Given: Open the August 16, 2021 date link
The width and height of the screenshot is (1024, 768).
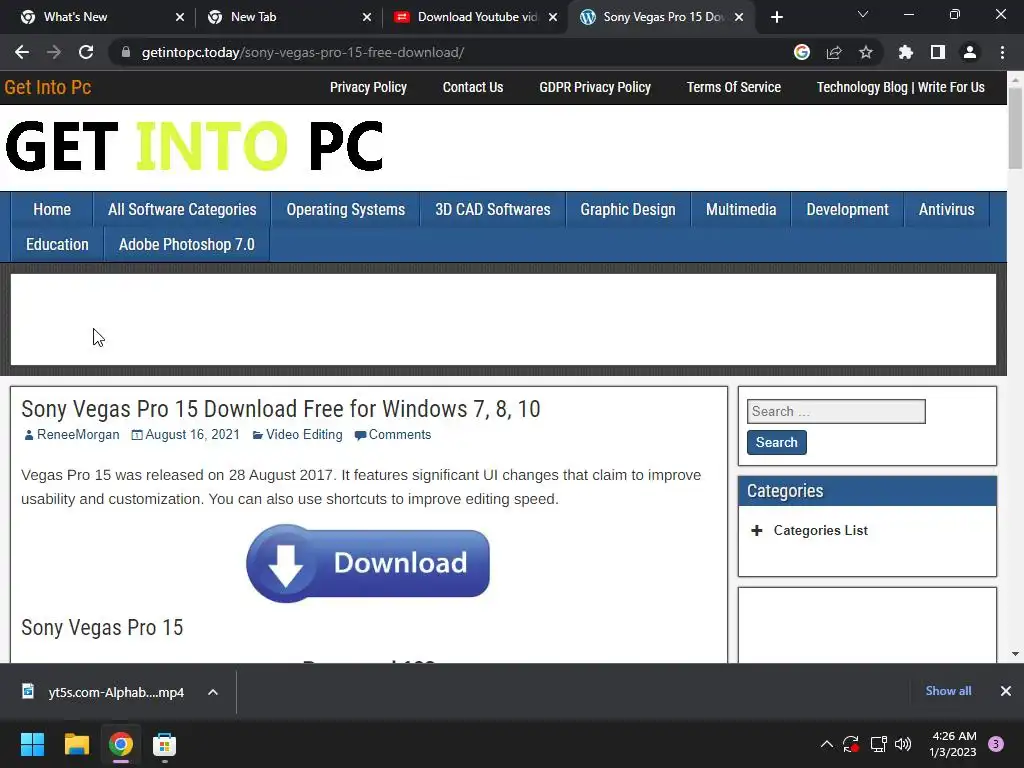Looking at the screenshot, I should click(192, 435).
